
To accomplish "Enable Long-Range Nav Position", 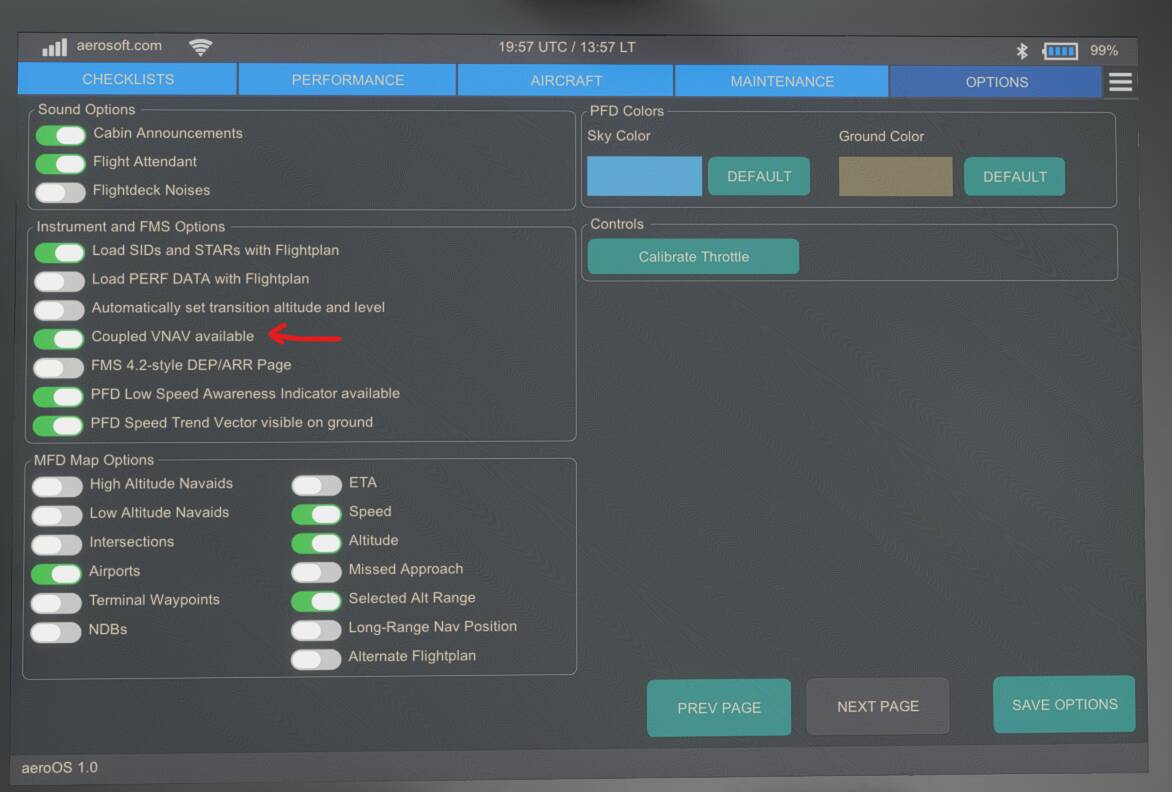I will [x=317, y=630].
